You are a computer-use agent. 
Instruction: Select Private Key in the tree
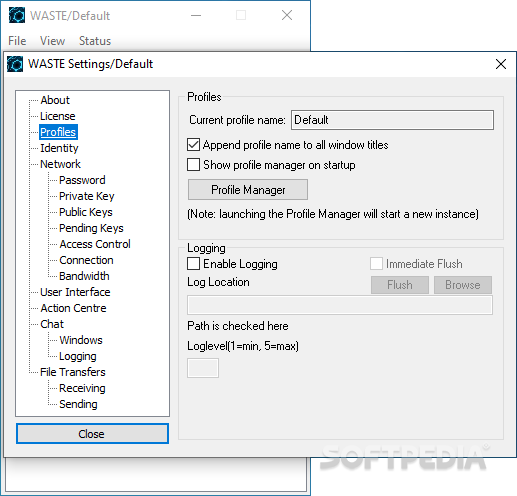click(87, 196)
